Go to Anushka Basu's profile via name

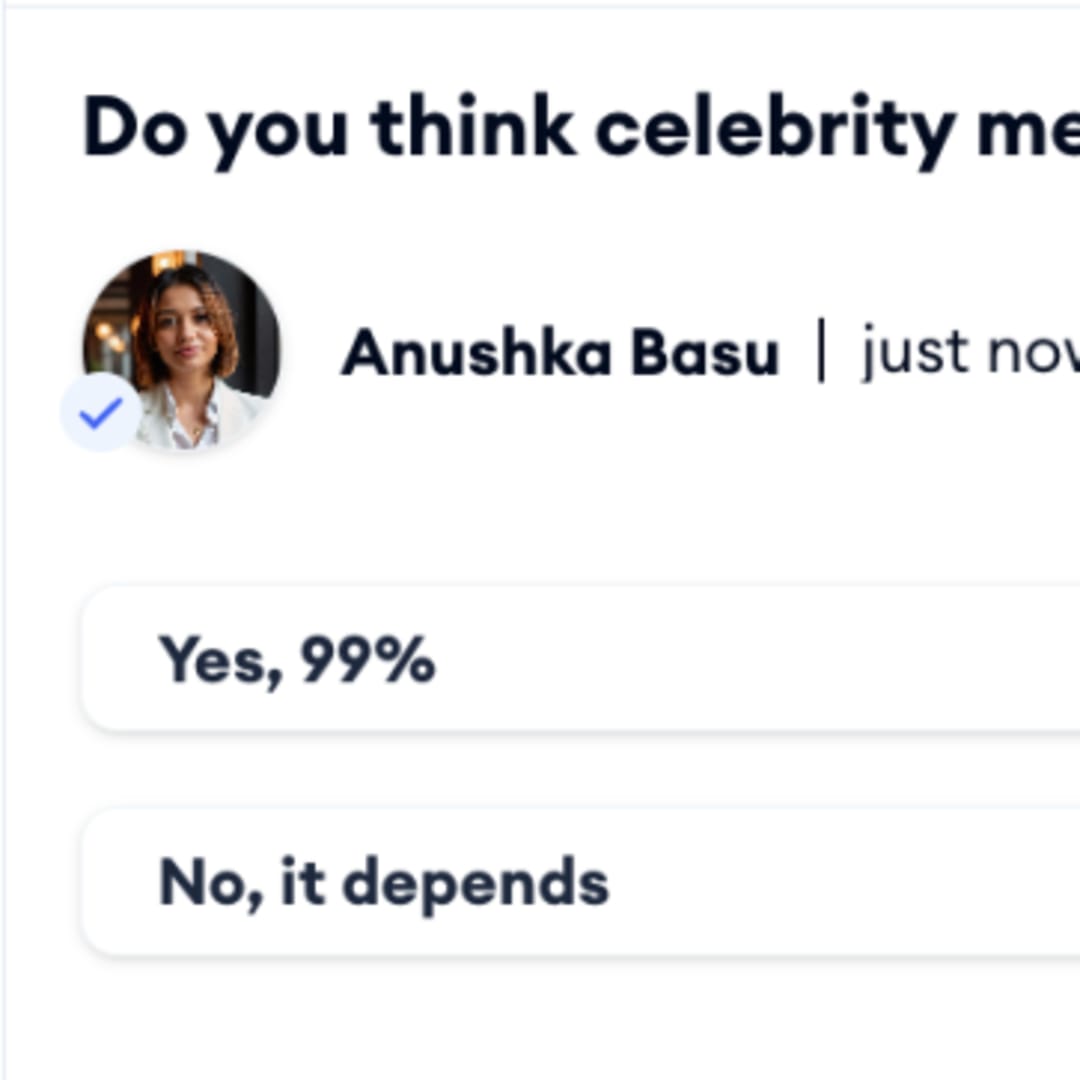[x=559, y=353]
